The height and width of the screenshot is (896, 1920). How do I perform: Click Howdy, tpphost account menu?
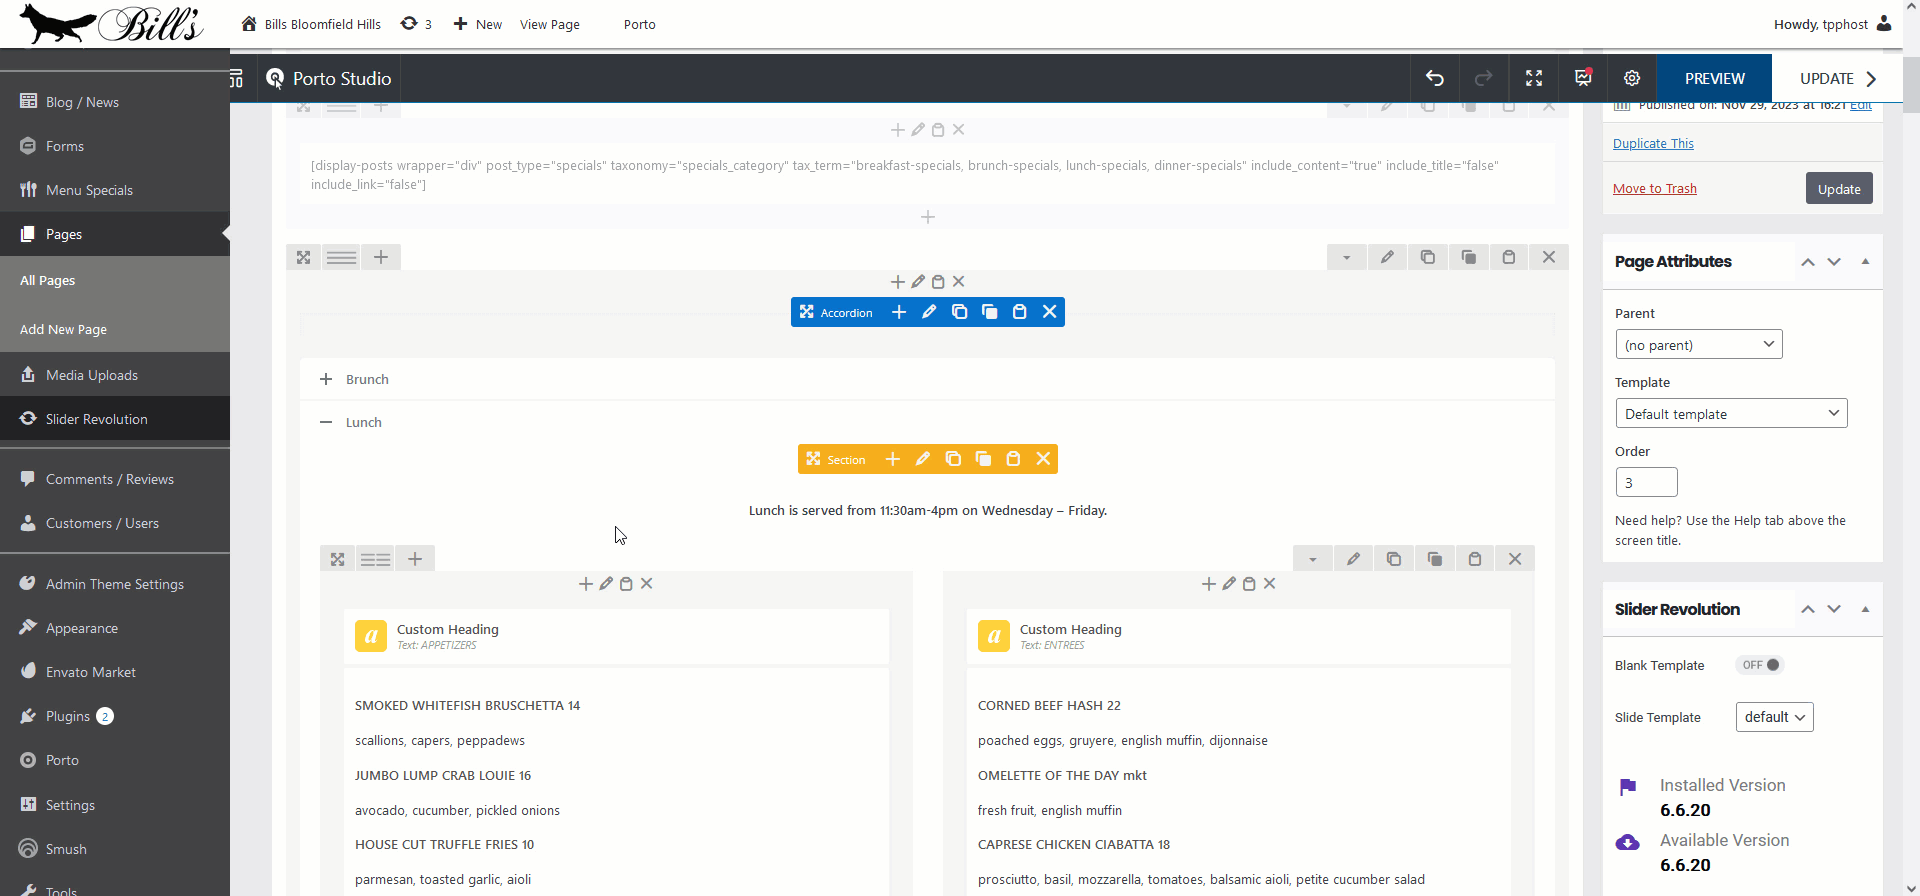1832,24
